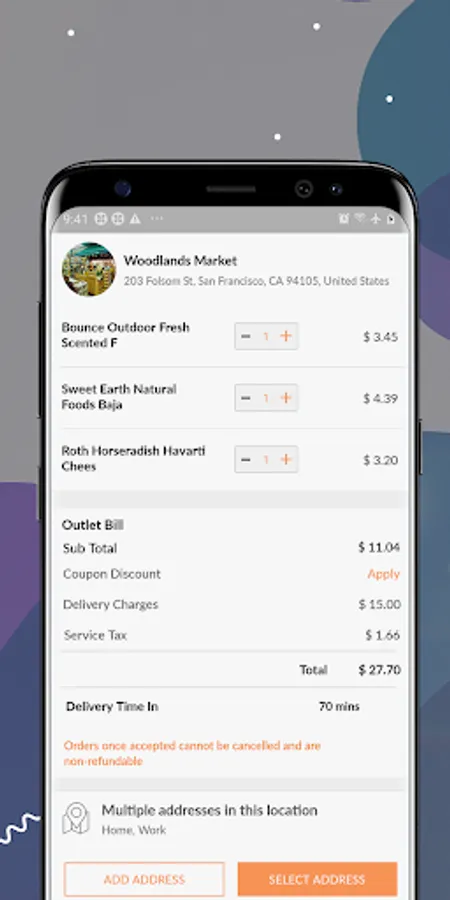Tap the Multiple addresses in this location row

click(x=230, y=819)
